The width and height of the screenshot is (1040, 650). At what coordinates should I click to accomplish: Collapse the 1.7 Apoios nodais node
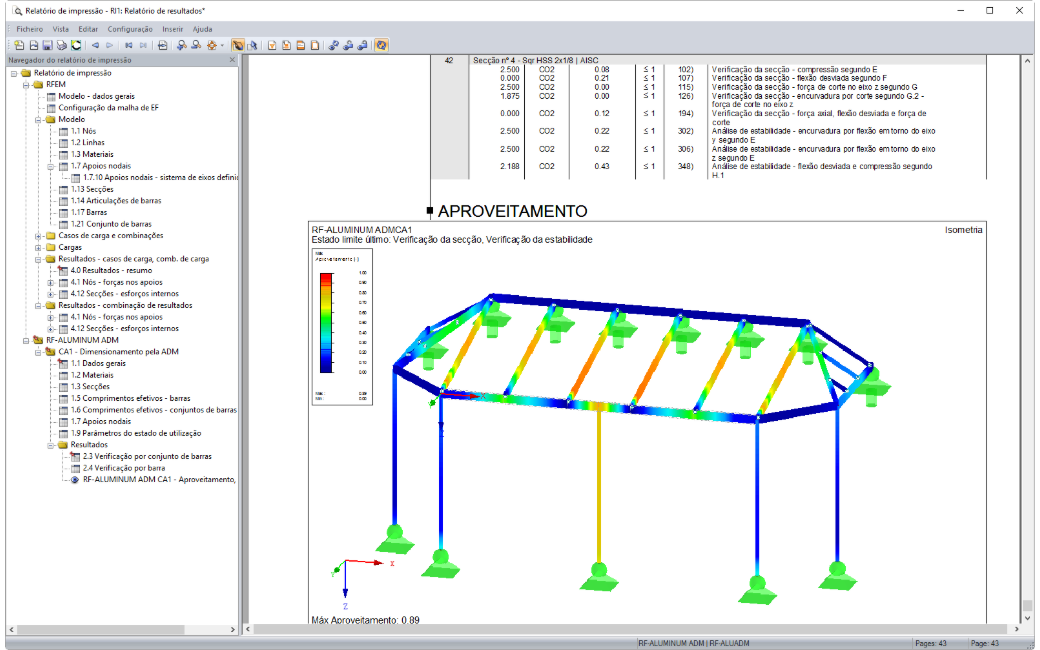pyautogui.click(x=50, y=166)
